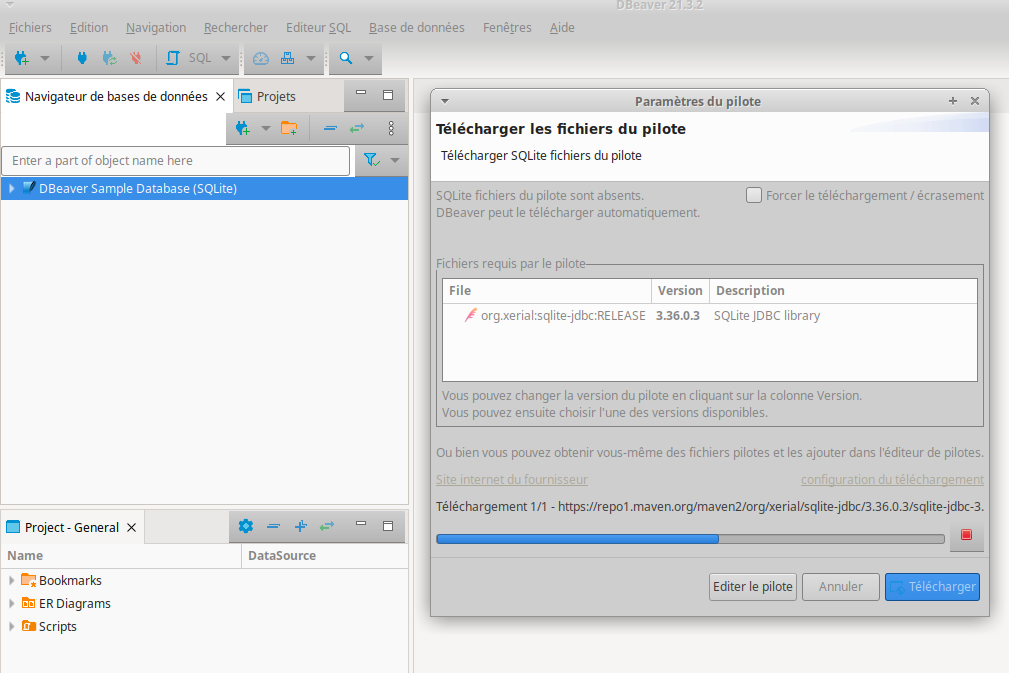Click the Editer le pilote button
The height and width of the screenshot is (673, 1009).
(752, 587)
